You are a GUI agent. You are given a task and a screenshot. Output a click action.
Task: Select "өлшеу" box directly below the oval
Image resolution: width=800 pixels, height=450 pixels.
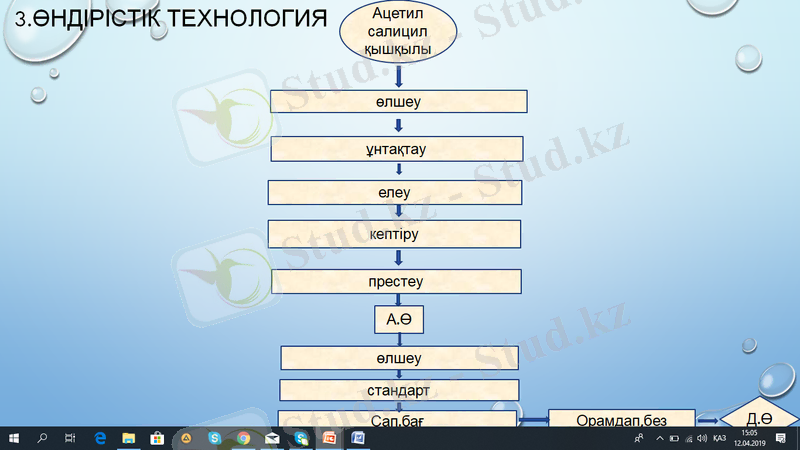pos(398,102)
